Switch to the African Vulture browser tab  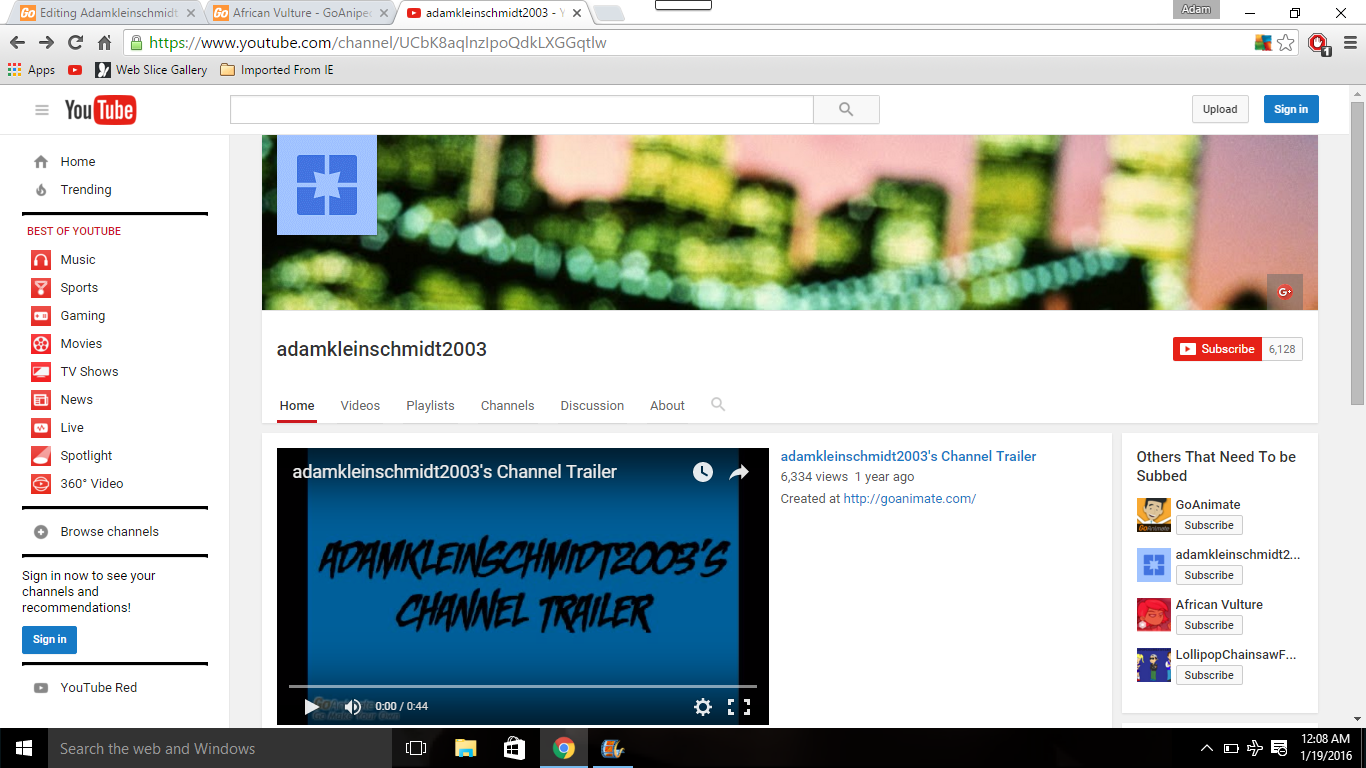point(299,13)
